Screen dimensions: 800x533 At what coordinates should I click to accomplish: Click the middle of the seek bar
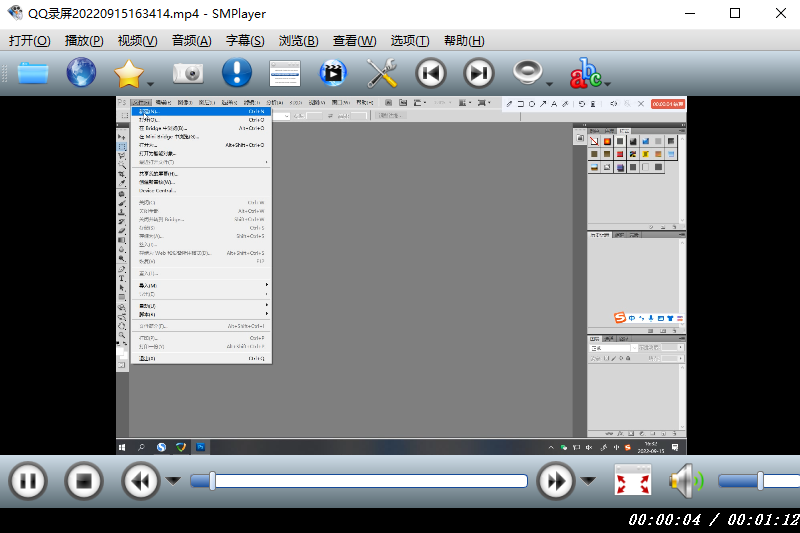(360, 481)
